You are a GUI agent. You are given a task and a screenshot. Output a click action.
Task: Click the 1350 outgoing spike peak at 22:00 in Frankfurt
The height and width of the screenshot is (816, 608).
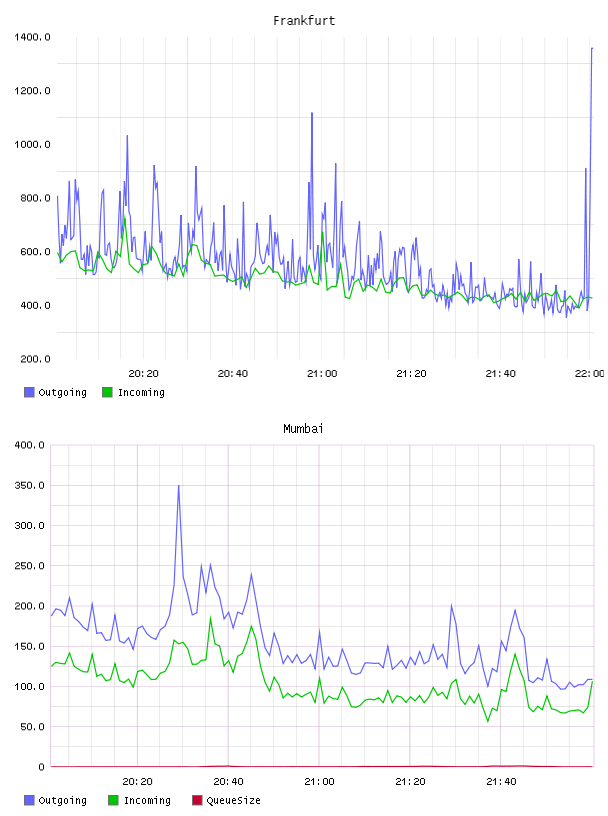pyautogui.click(x=592, y=48)
